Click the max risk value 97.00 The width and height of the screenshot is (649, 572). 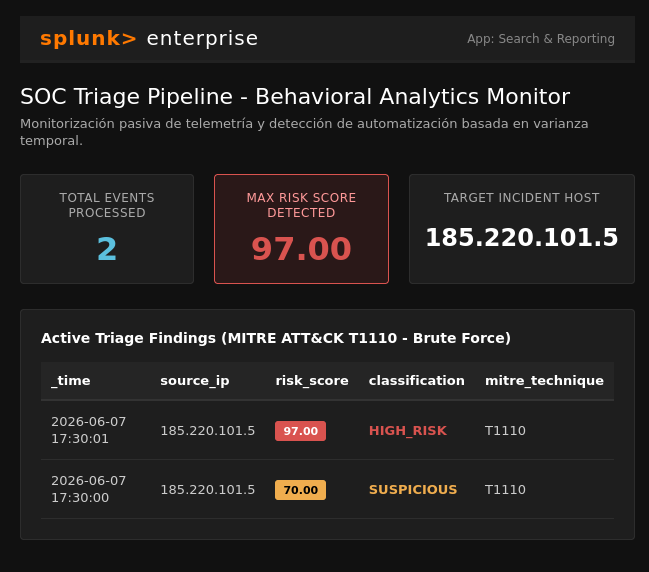[301, 249]
